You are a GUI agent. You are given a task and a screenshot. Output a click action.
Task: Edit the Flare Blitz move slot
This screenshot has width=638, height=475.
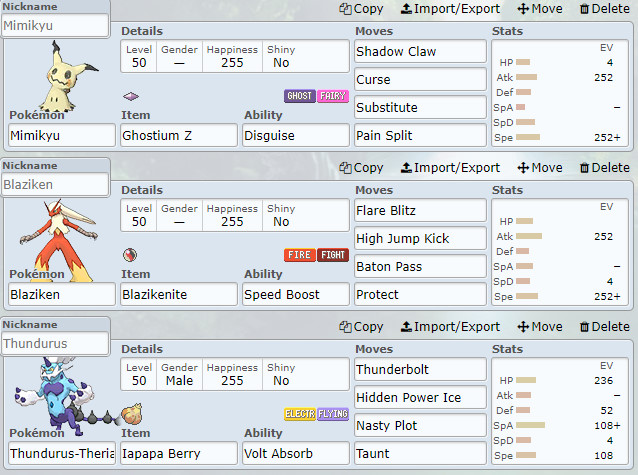tap(420, 210)
